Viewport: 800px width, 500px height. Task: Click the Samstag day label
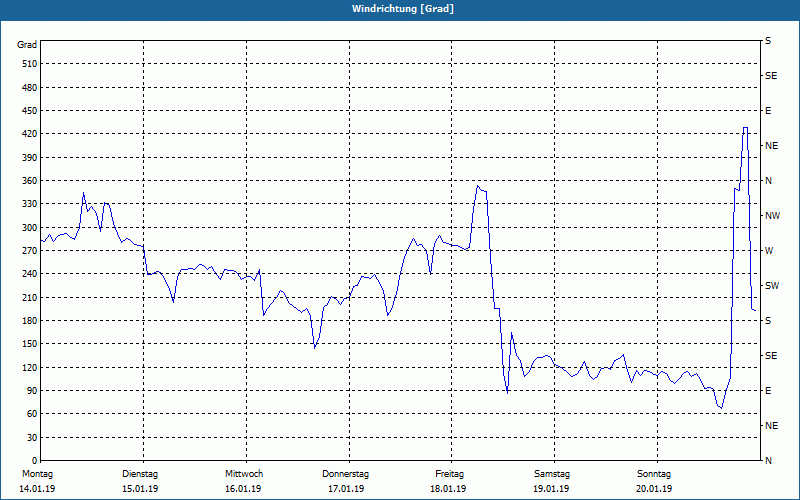[x=552, y=474]
